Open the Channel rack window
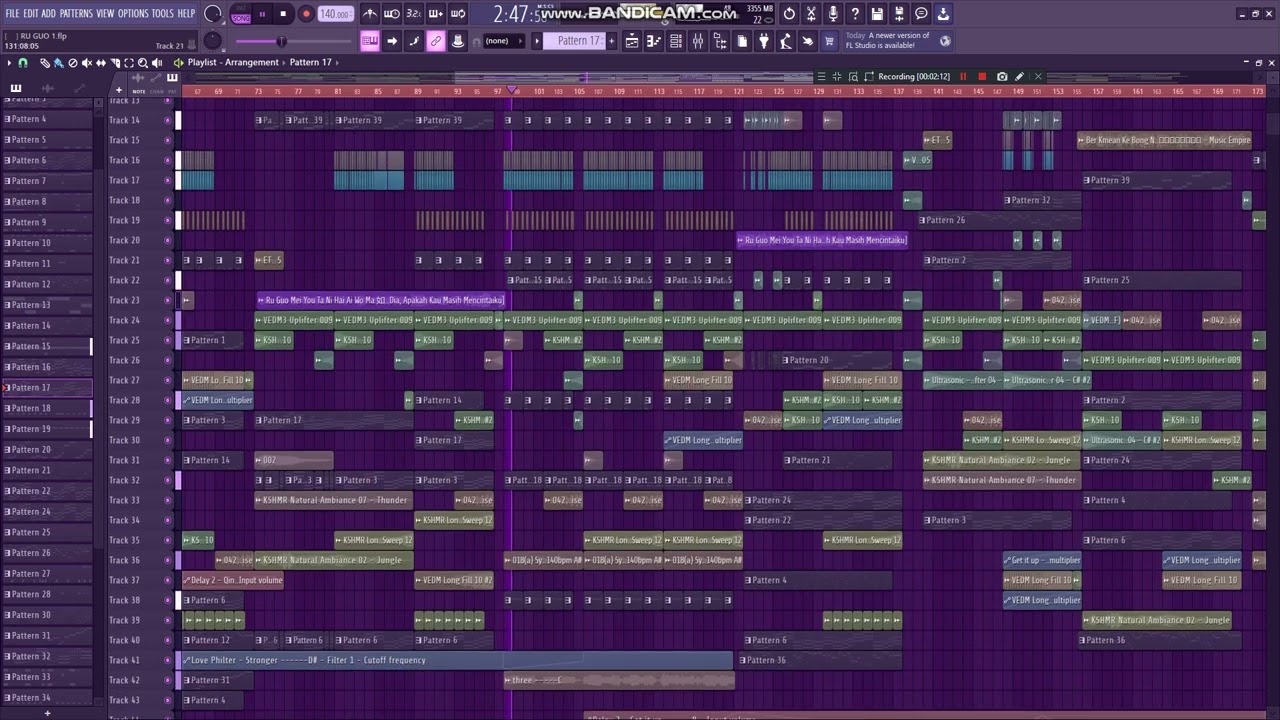Screen dimensions: 1280x720 (675, 41)
